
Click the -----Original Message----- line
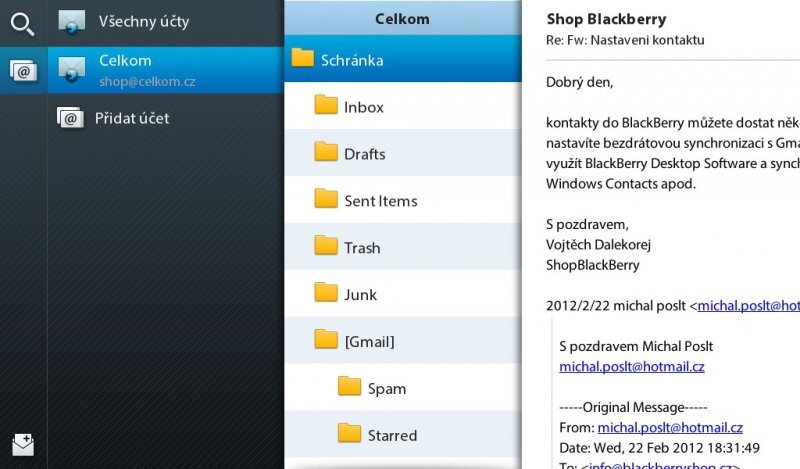[633, 407]
